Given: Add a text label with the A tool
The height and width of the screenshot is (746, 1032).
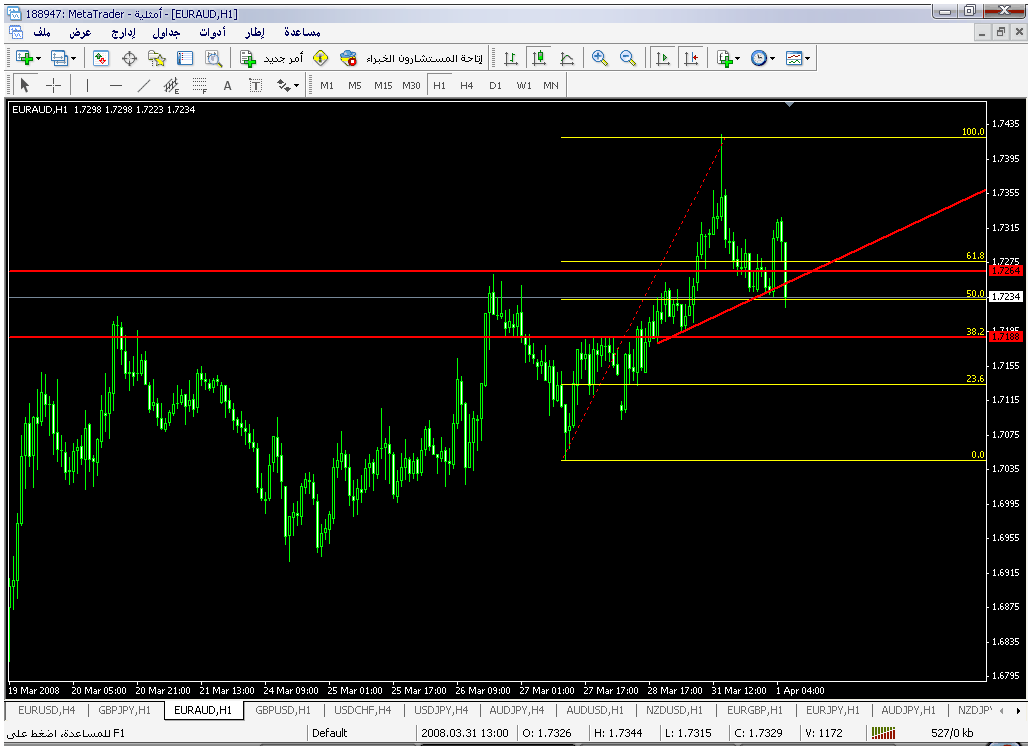Looking at the screenshot, I should (227, 86).
